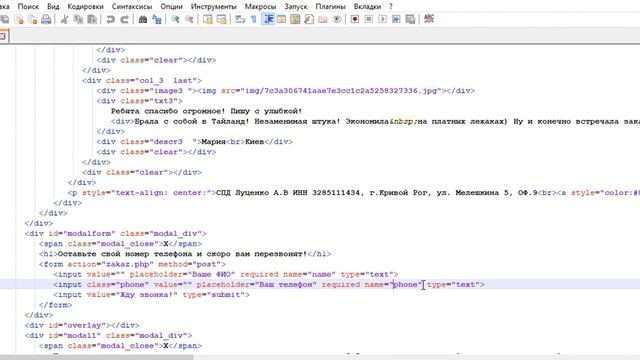Show the Document Map panel icon

pyautogui.click(x=295, y=19)
